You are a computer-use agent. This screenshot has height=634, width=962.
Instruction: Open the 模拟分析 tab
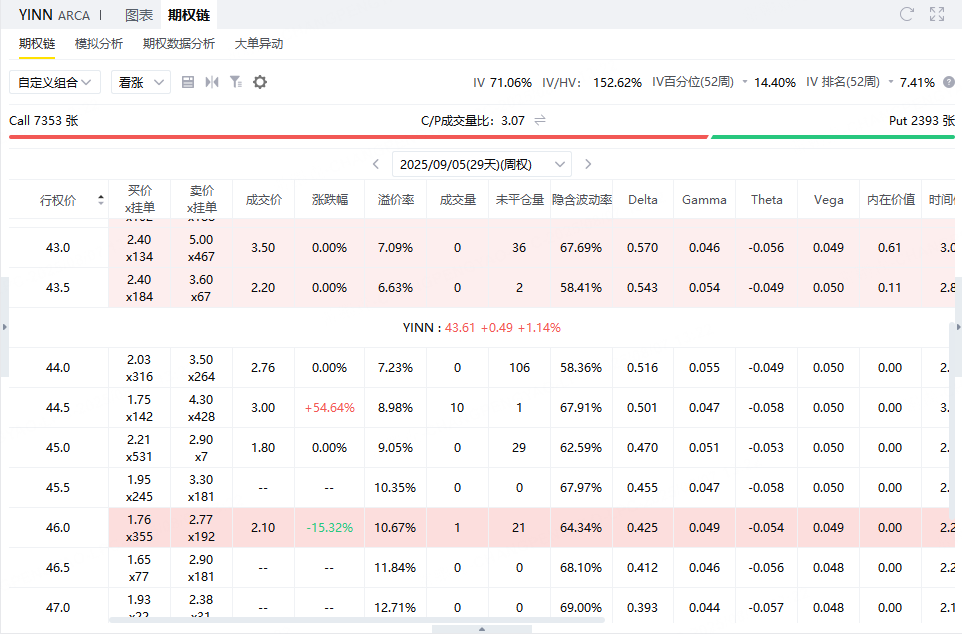pyautogui.click(x=99, y=44)
